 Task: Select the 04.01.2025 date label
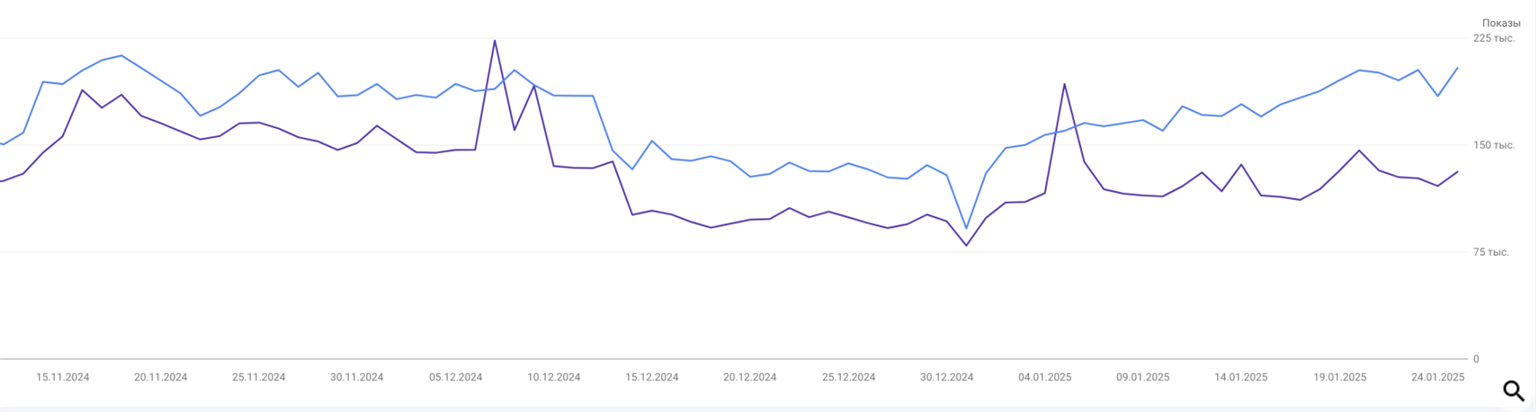click(x=1045, y=377)
